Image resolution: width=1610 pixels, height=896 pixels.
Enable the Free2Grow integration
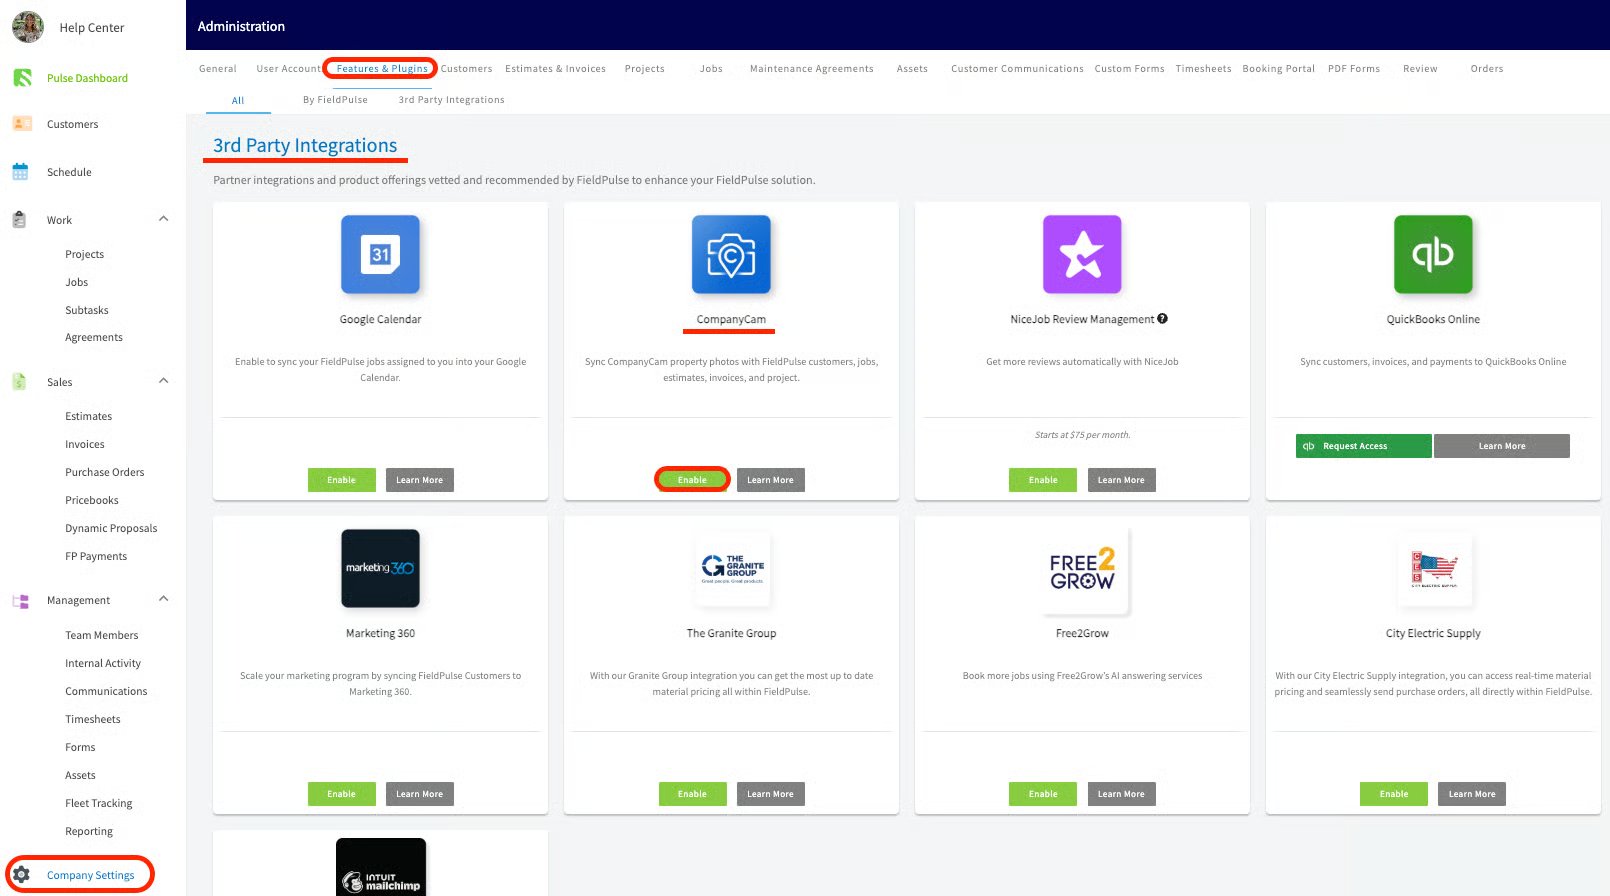(1043, 794)
